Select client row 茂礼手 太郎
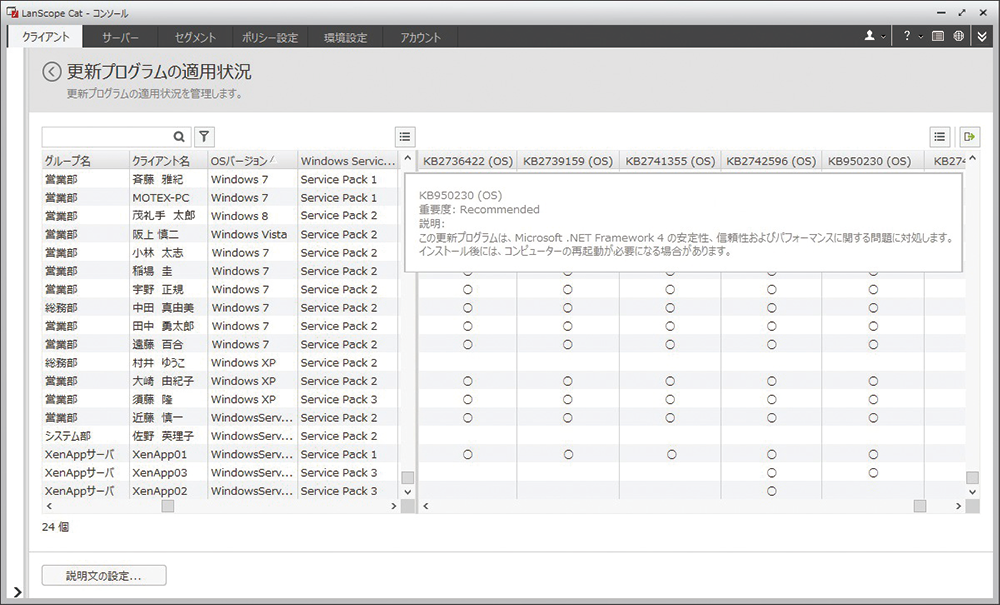This screenshot has width=1000, height=605. pos(220,215)
